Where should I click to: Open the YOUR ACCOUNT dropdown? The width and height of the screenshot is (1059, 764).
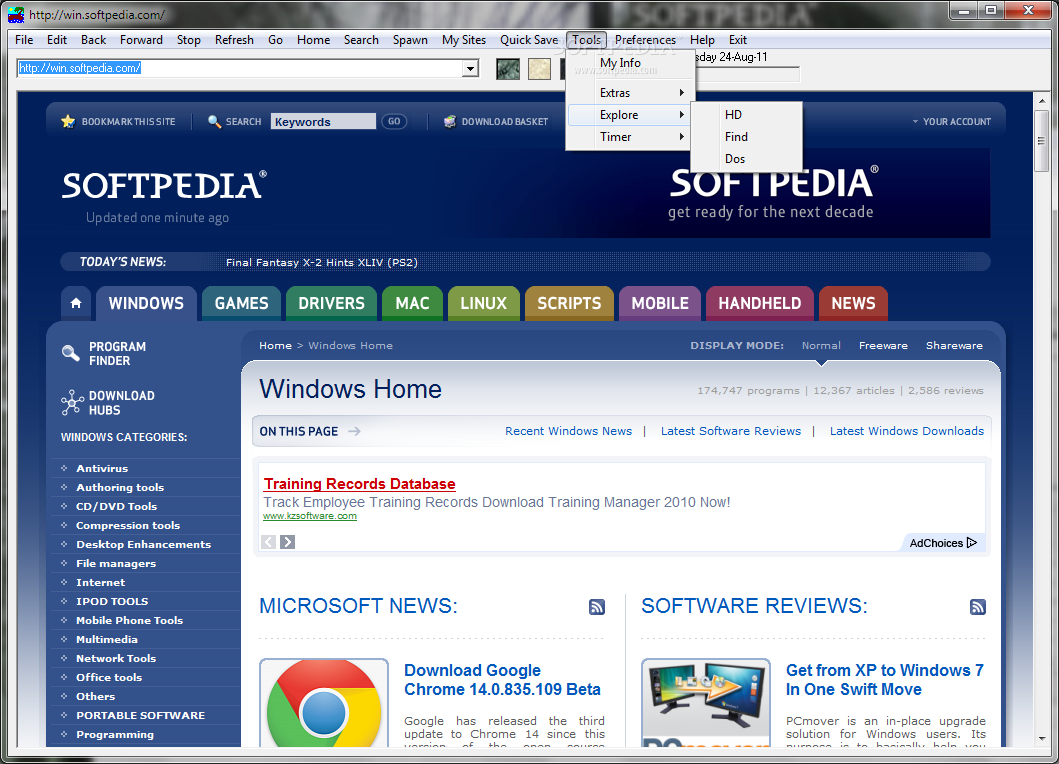[x=952, y=122]
